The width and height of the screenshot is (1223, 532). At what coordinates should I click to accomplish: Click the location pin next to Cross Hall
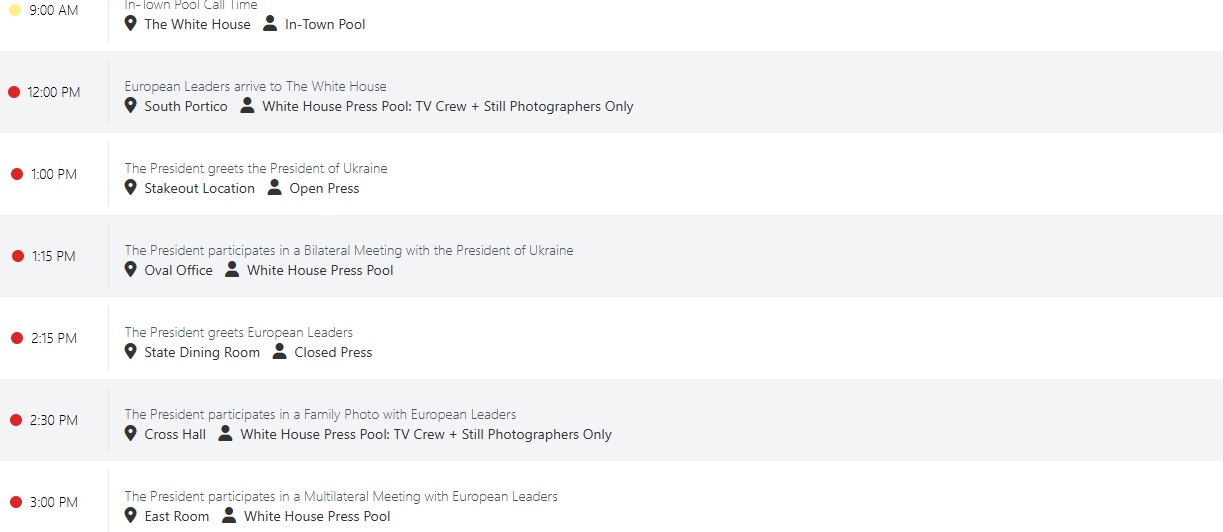point(130,433)
